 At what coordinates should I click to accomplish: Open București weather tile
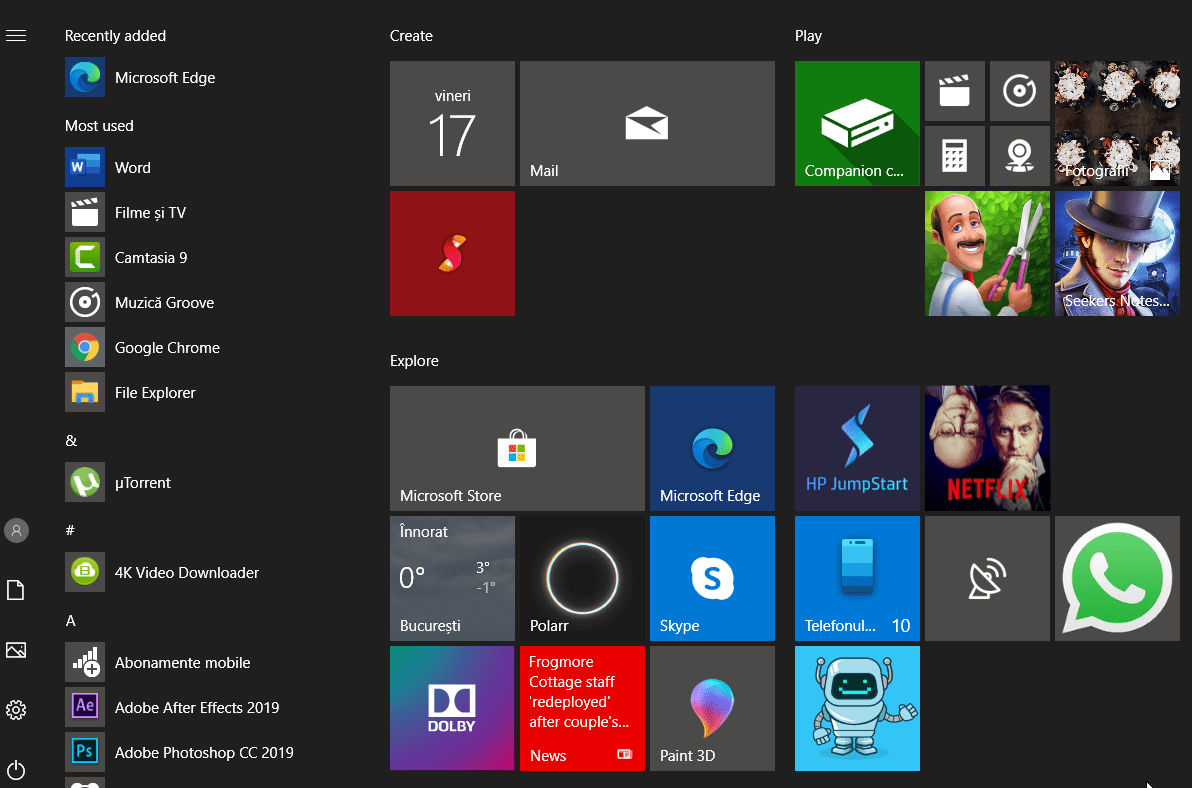point(452,578)
